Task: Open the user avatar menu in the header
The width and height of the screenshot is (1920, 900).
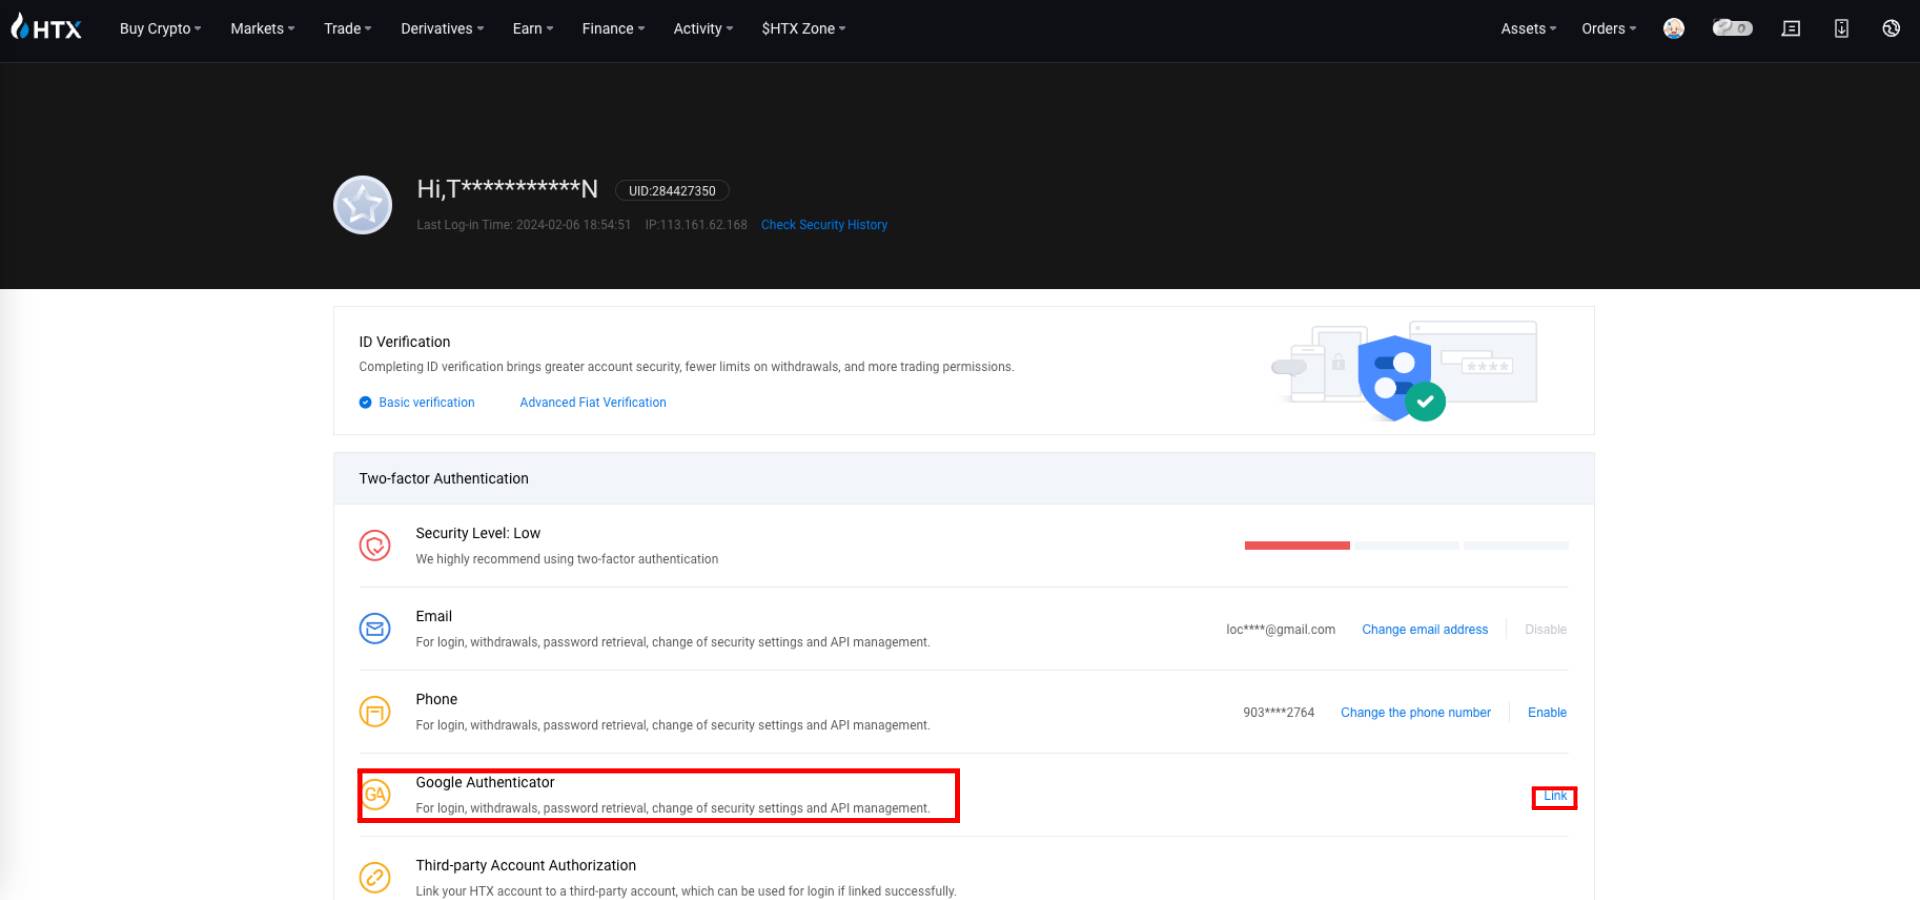Action: (1674, 29)
